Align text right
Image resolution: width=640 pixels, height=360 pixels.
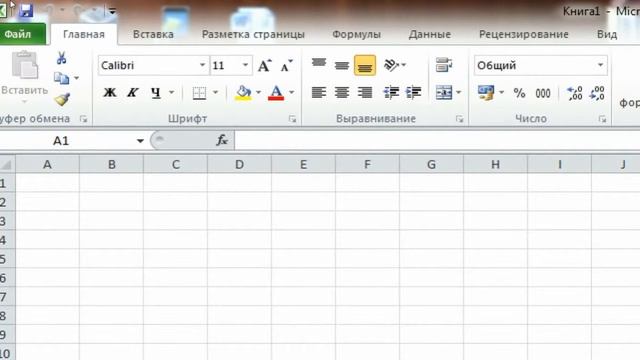pos(365,93)
